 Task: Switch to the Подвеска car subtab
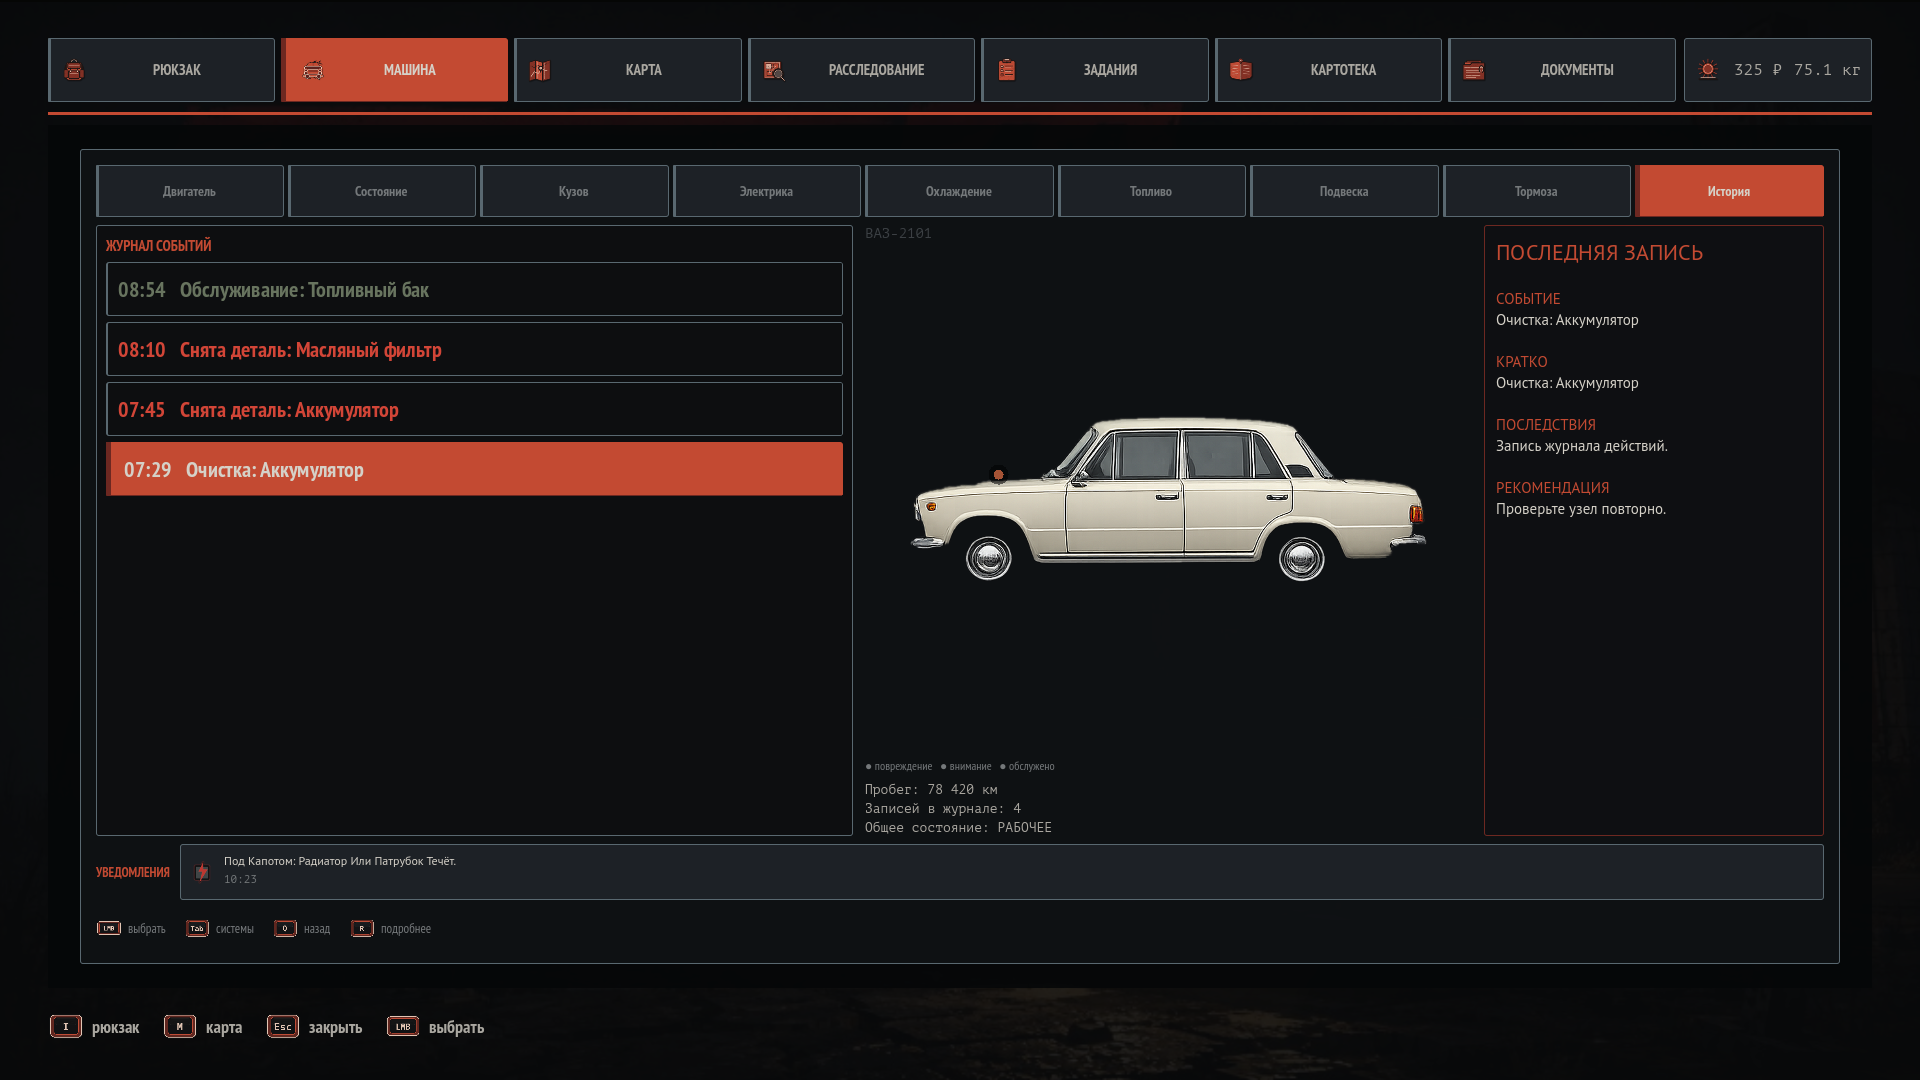click(1344, 191)
